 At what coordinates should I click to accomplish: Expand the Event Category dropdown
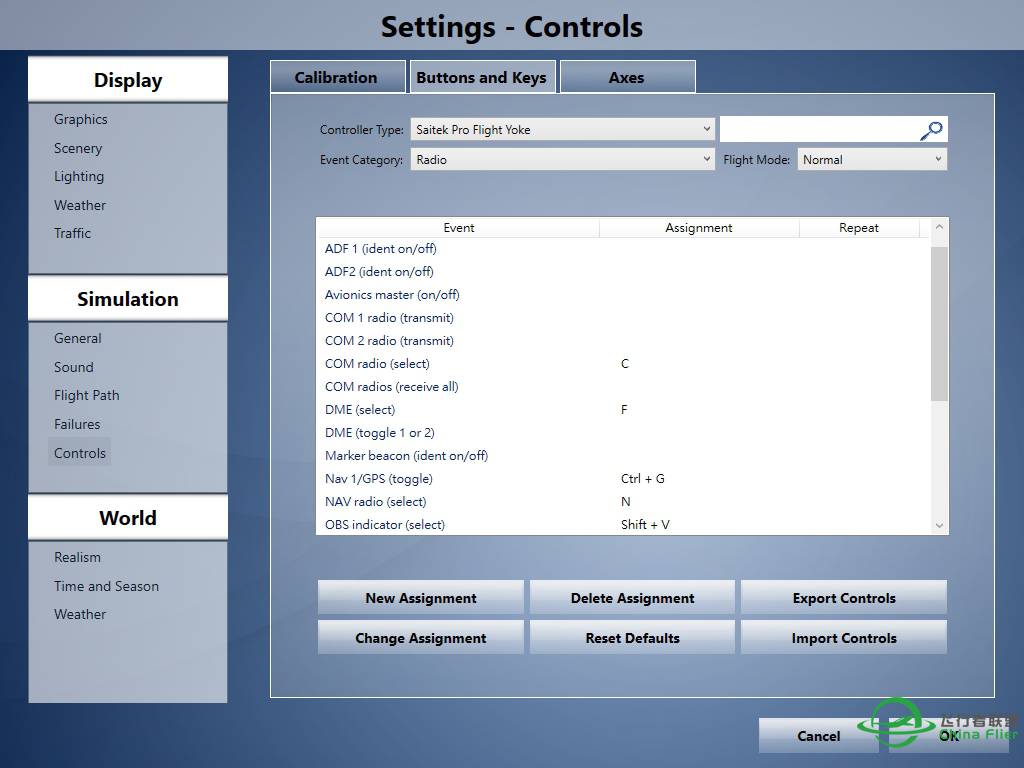pos(562,160)
